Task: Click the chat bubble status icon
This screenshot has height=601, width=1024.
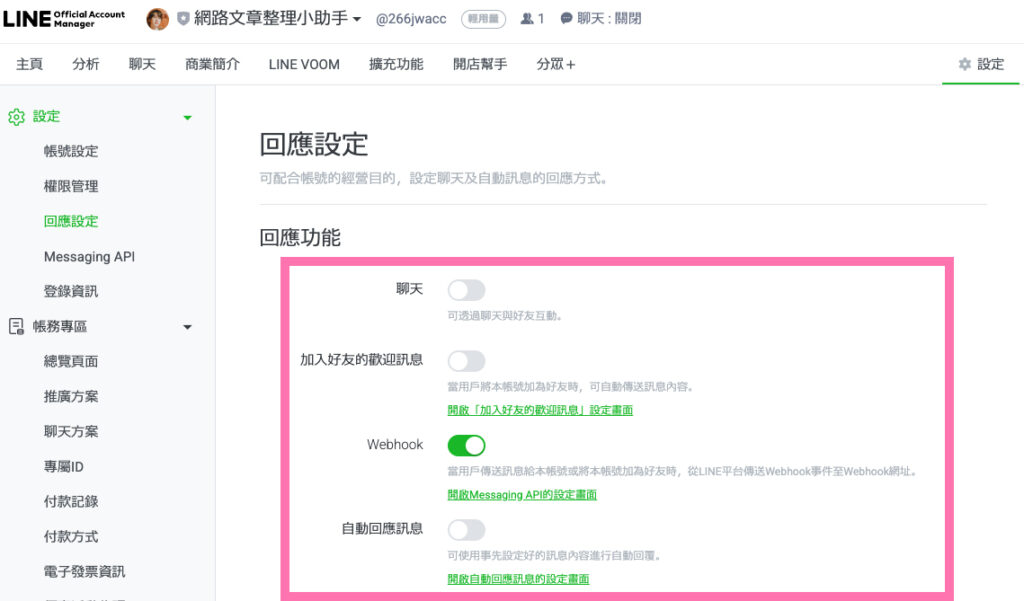Action: point(567,19)
